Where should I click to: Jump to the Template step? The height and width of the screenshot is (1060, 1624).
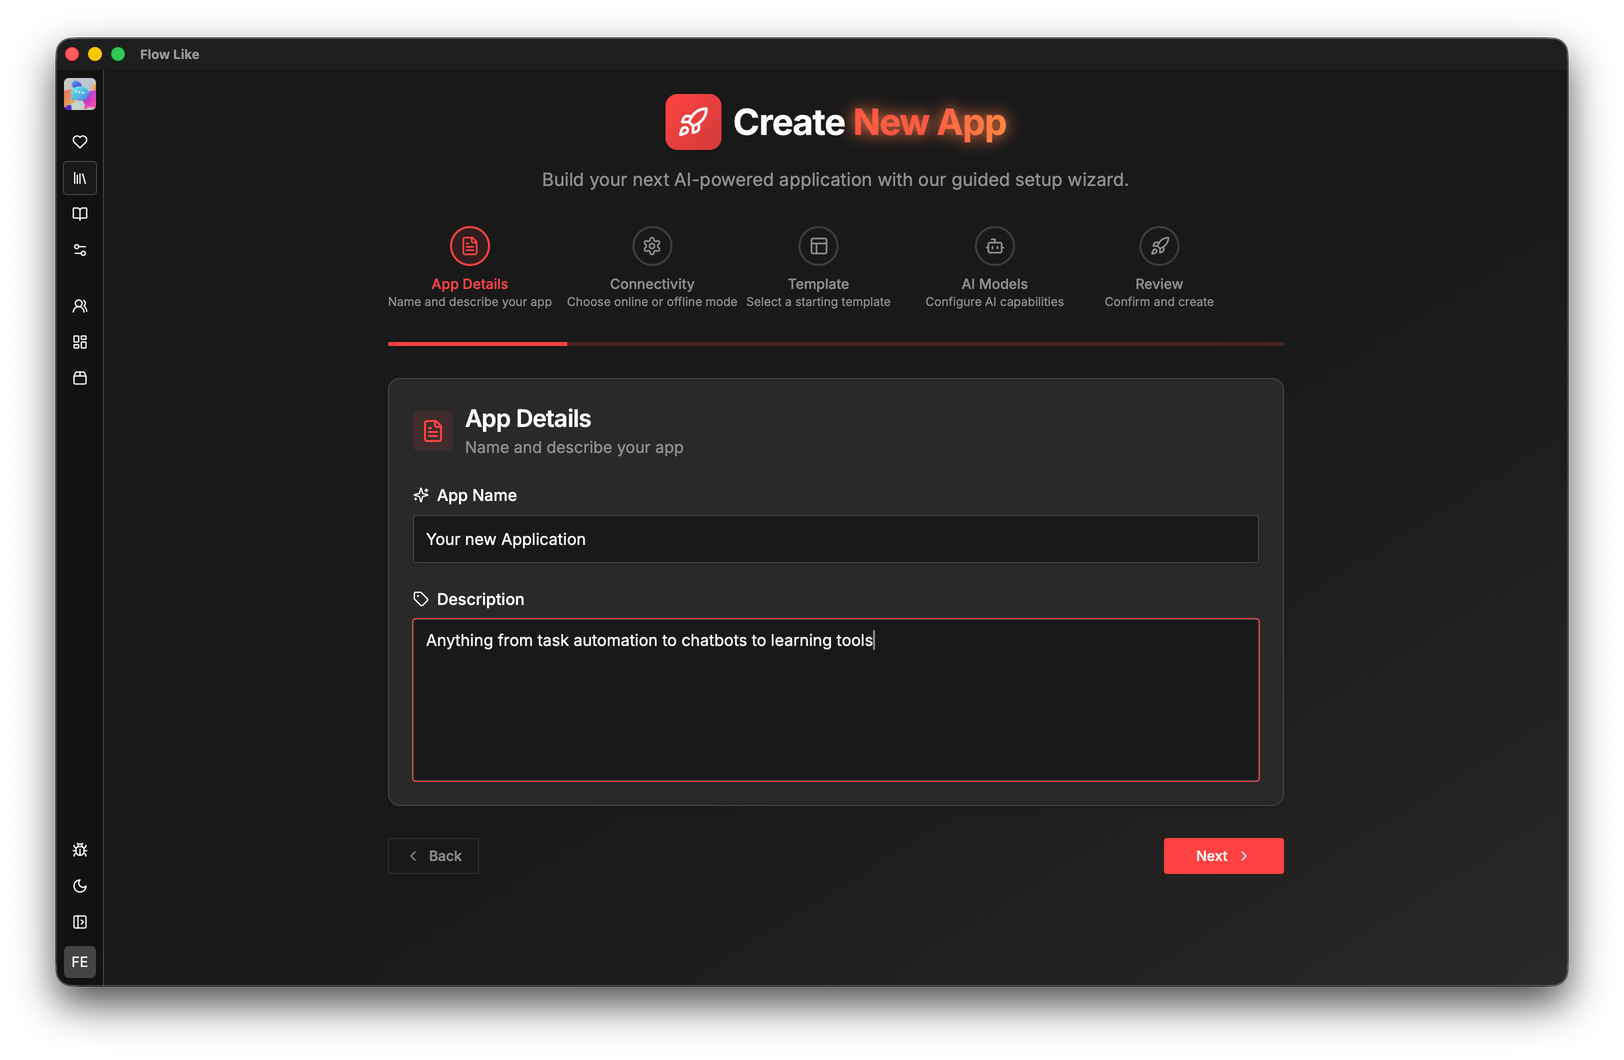(818, 246)
